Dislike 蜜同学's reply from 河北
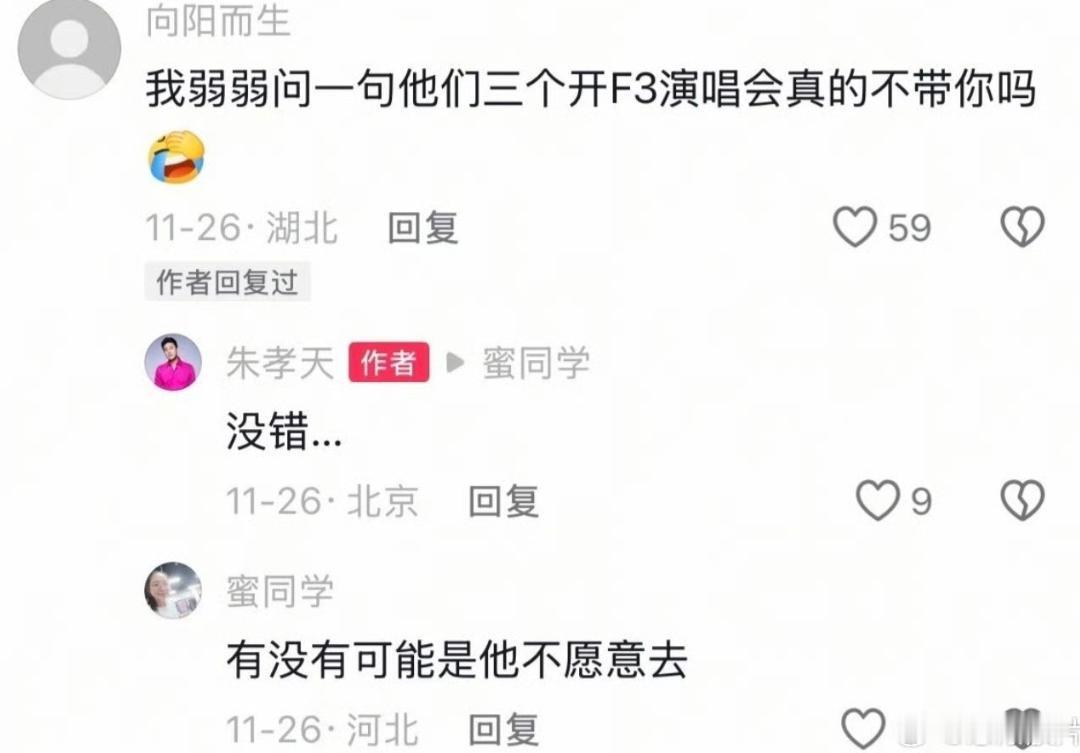The image size is (1080, 753). click(1024, 728)
